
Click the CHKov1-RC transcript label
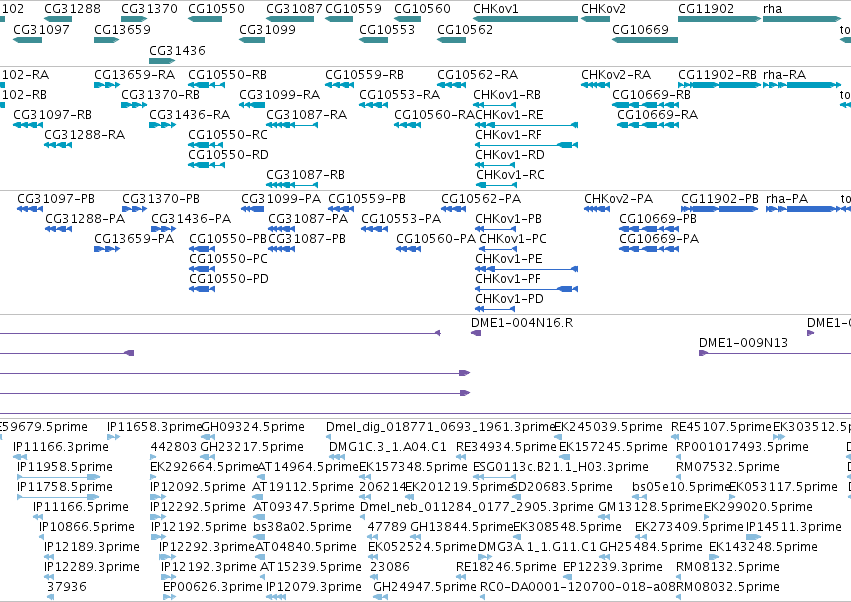510,175
